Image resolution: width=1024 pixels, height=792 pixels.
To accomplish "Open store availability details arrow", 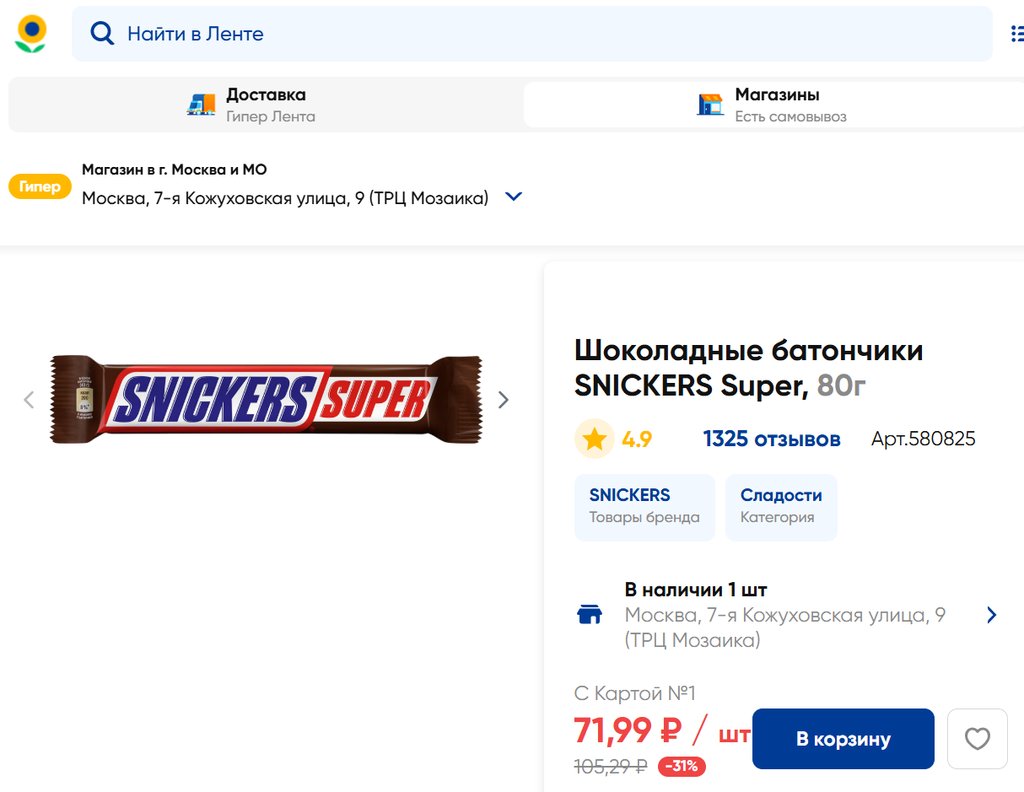I will [x=991, y=615].
